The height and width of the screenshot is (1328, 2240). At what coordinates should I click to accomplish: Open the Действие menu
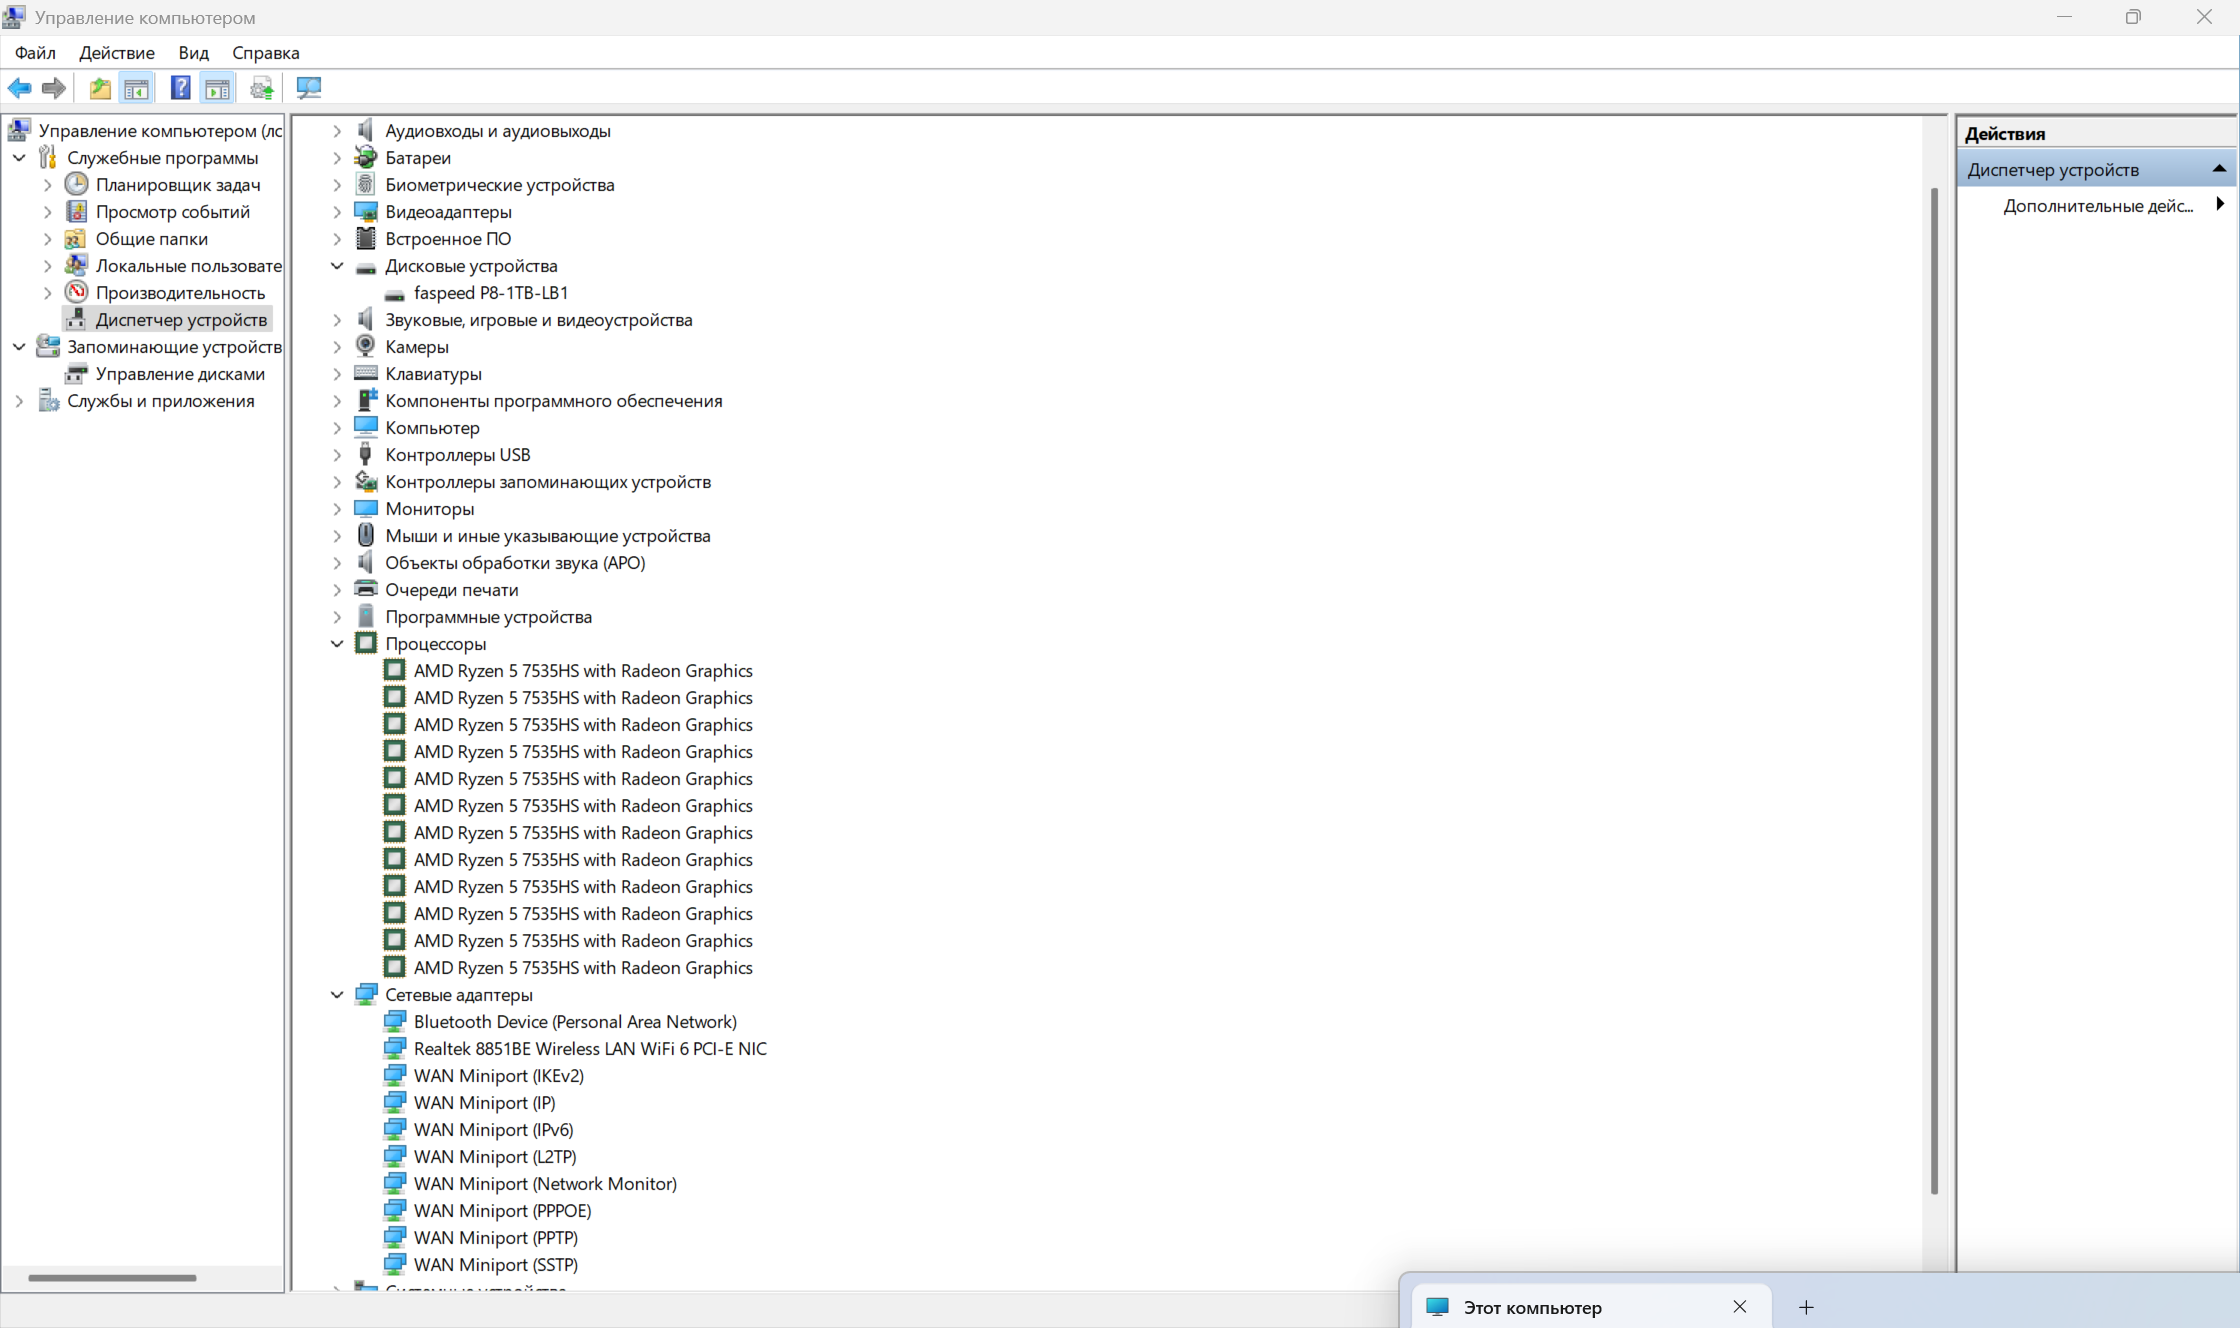116,53
